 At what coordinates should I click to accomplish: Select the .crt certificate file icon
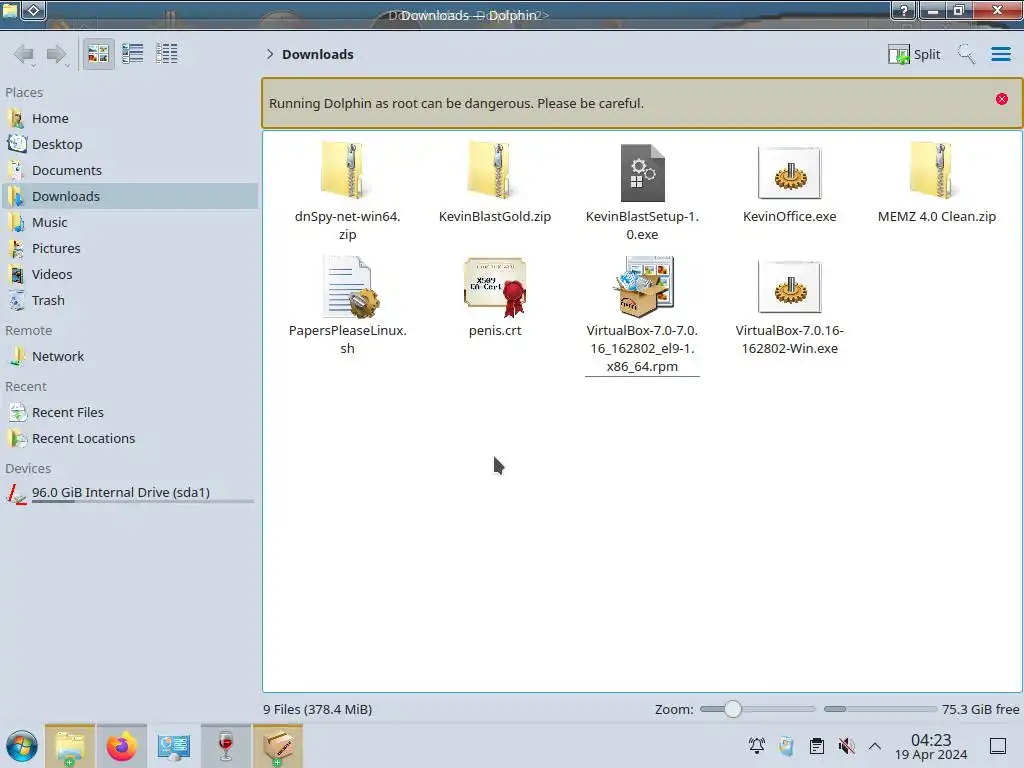(x=495, y=287)
